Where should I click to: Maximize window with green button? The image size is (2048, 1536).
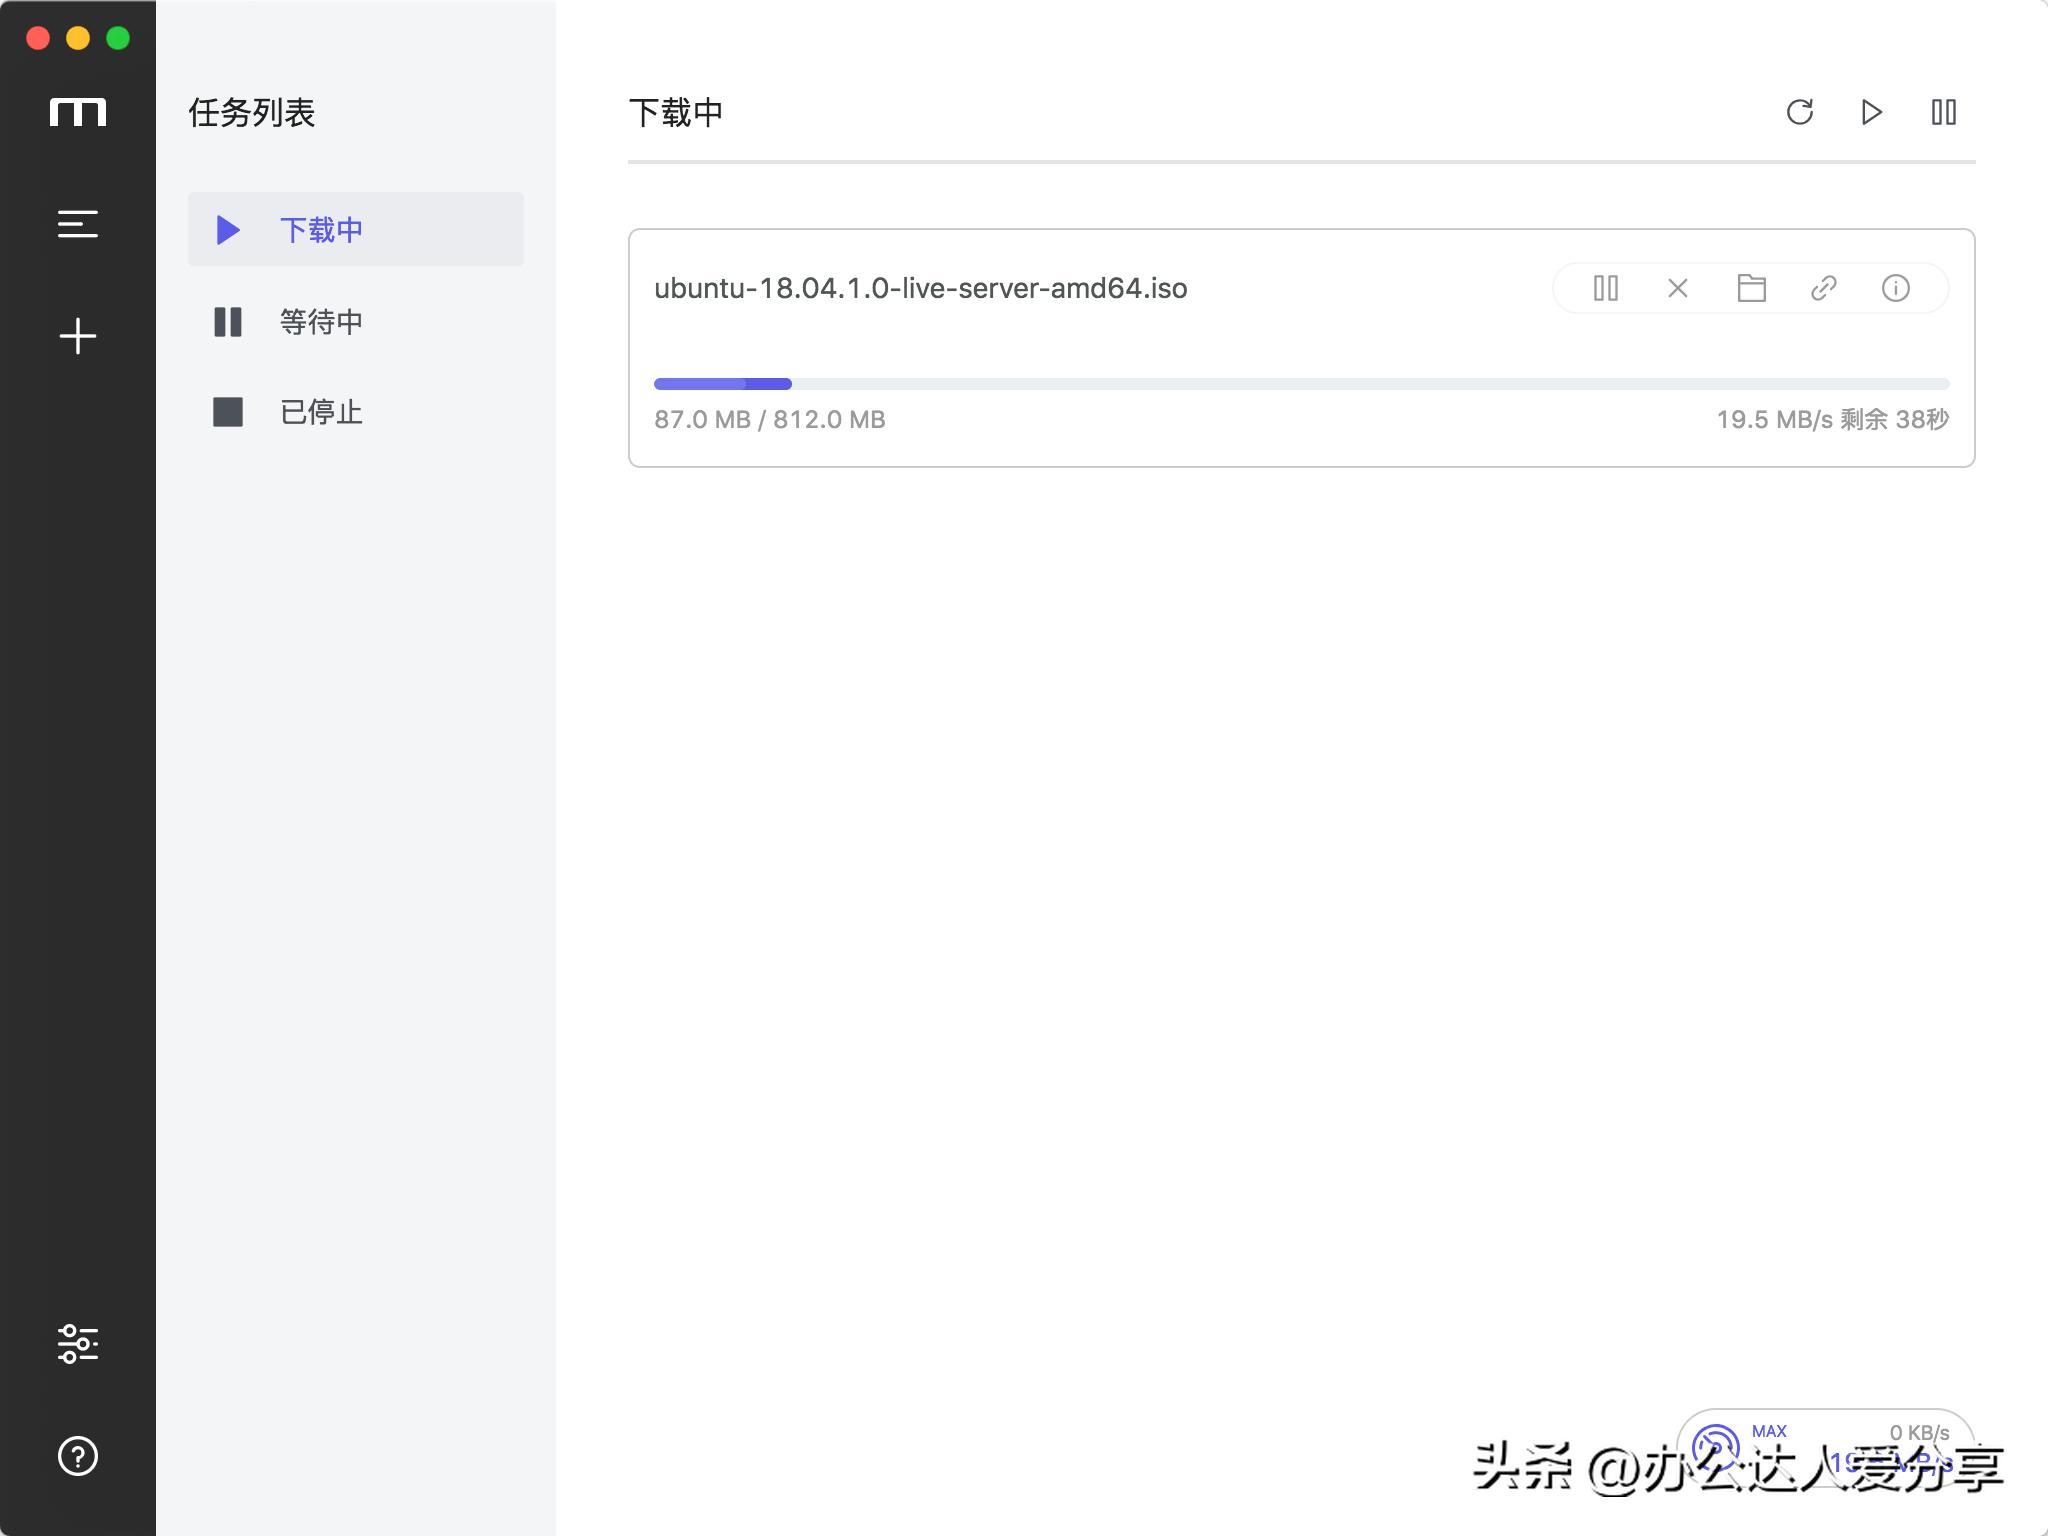pos(118,38)
